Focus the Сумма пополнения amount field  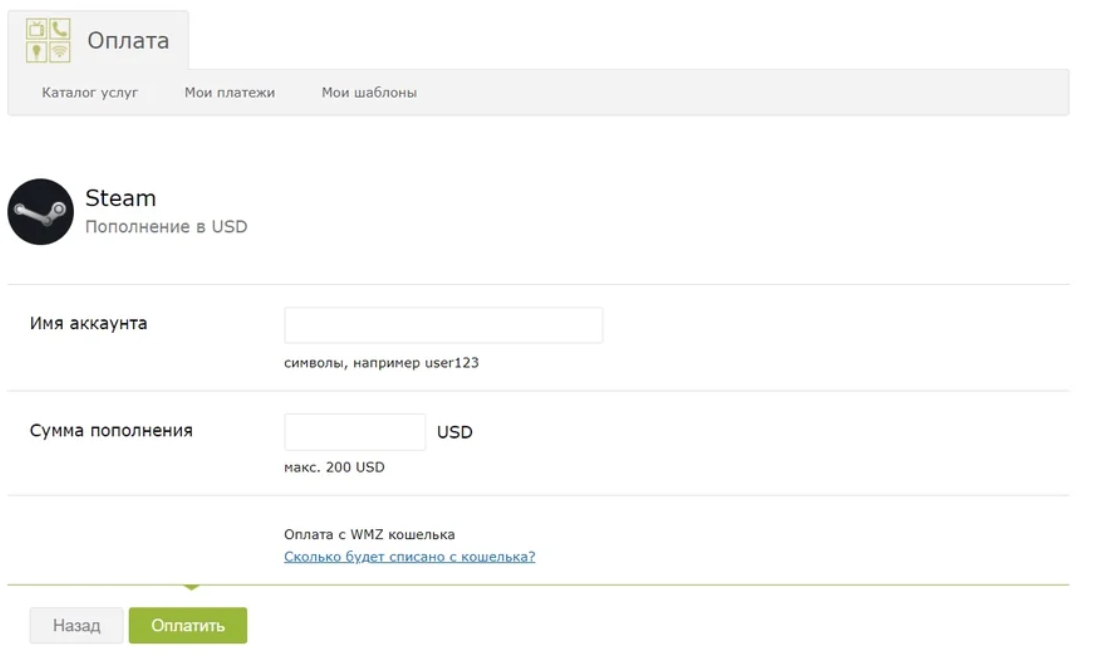[355, 431]
